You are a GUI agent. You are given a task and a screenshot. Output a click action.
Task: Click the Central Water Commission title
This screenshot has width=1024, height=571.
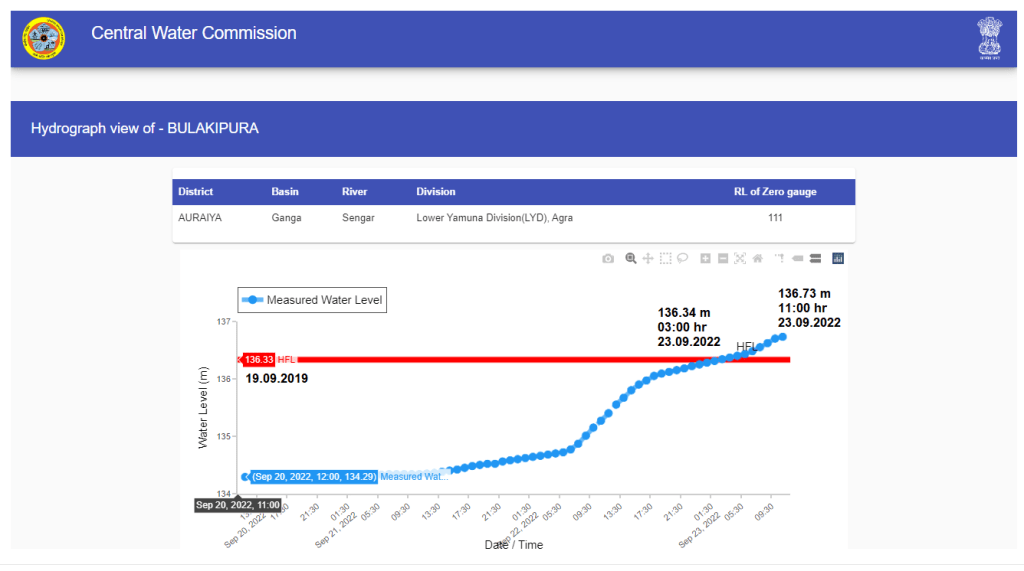(194, 33)
